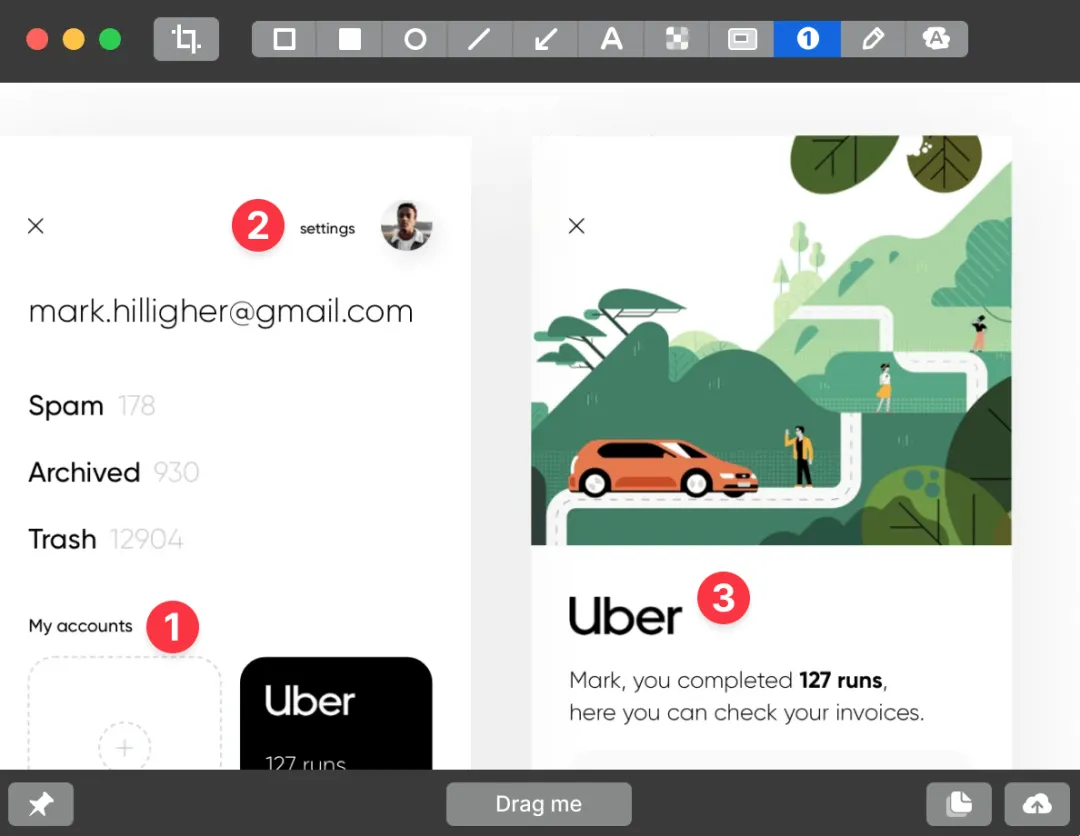Select the ellipse tool

pos(415,39)
